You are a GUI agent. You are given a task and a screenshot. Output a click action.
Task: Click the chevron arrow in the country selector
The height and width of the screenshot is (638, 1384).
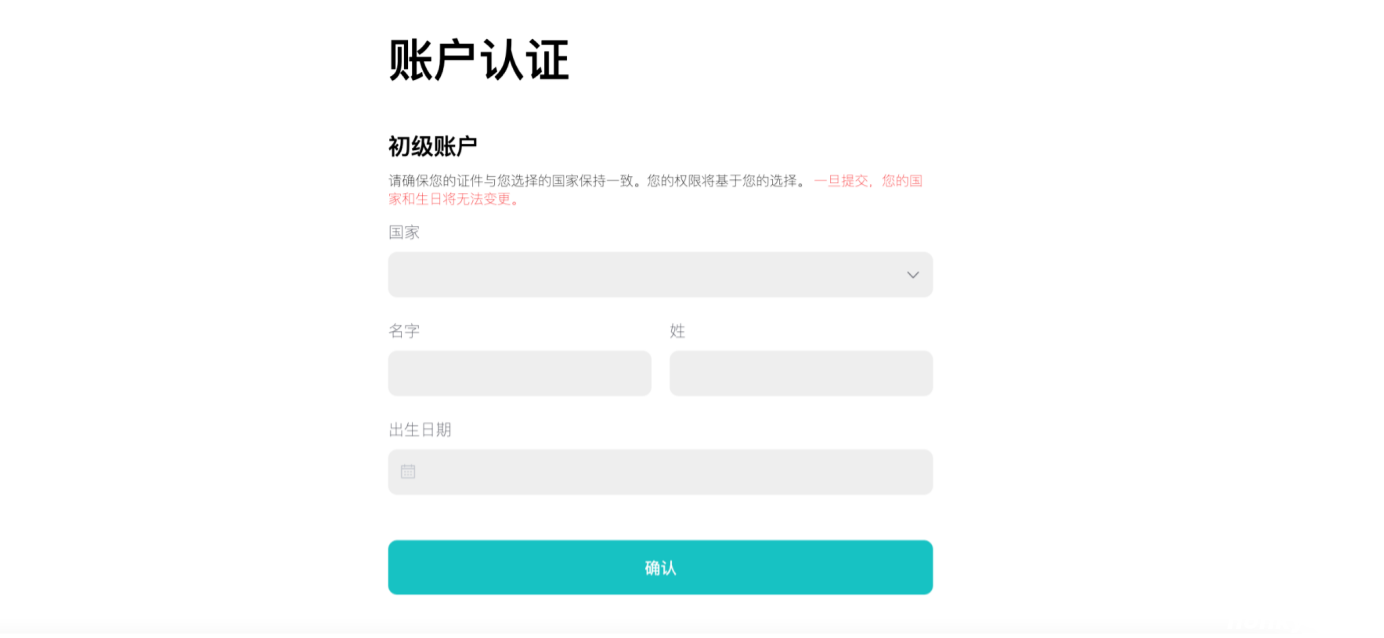click(x=912, y=275)
